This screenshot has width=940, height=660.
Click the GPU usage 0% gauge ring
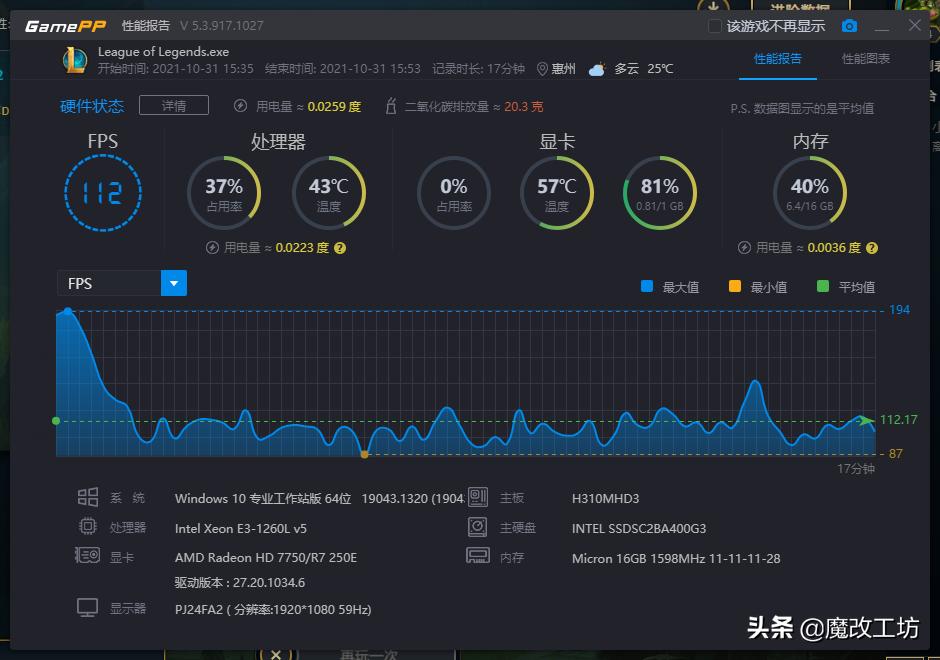(x=453, y=192)
